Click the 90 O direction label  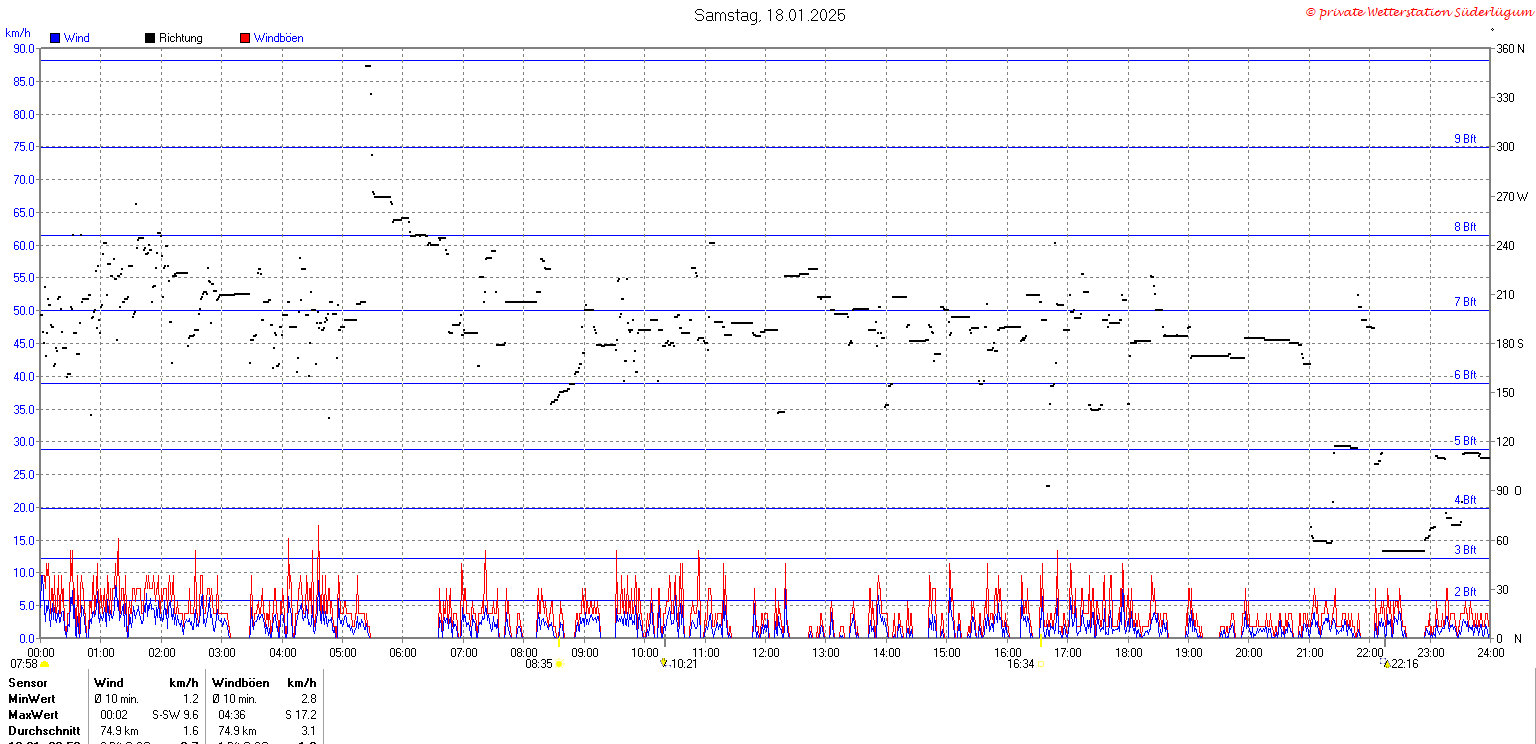1509,491
